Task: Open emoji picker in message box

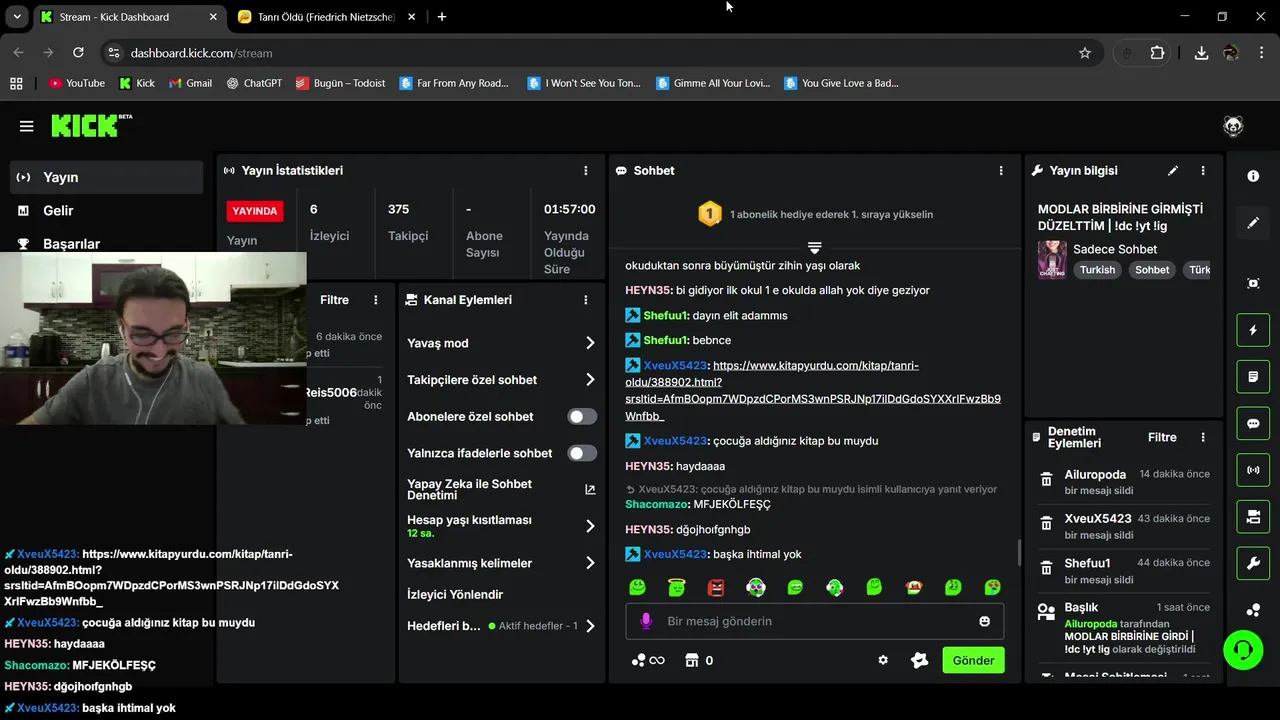Action: [985, 621]
